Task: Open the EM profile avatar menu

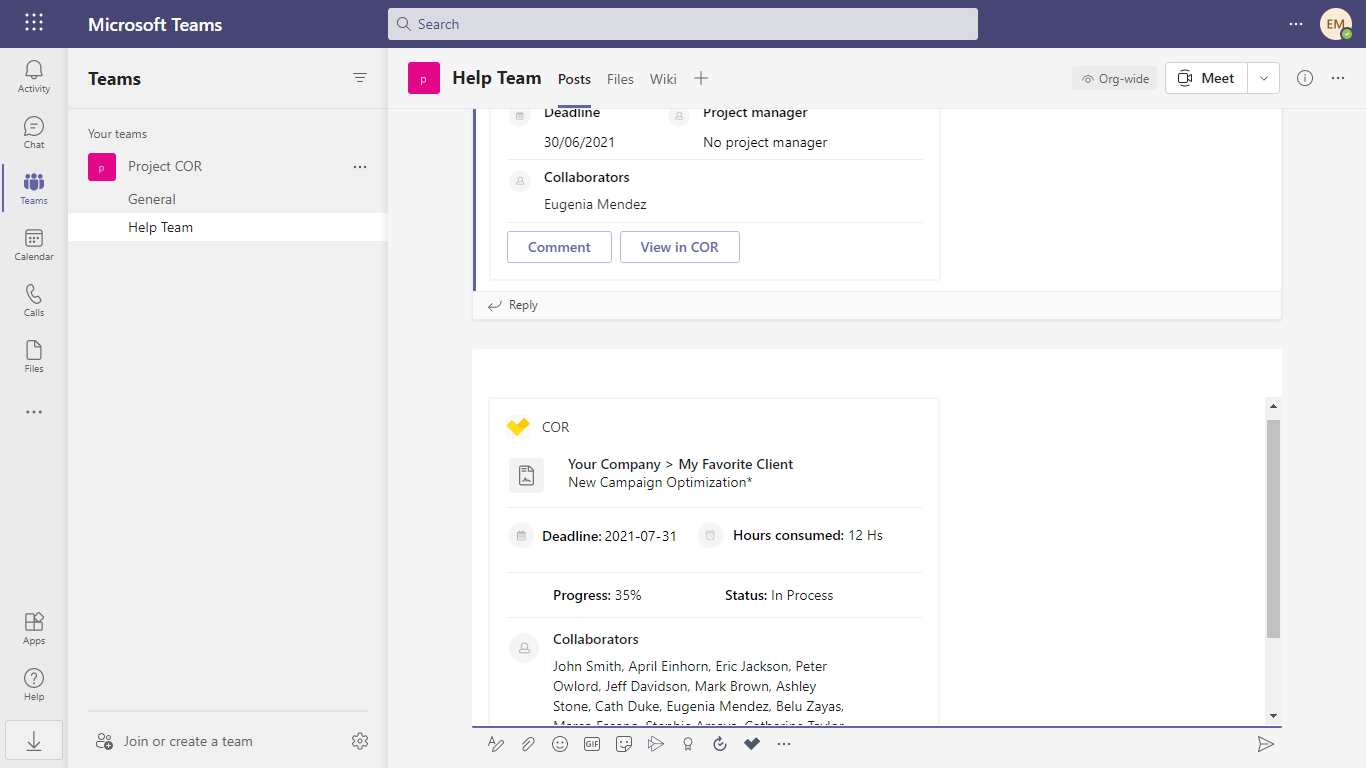Action: [1336, 24]
